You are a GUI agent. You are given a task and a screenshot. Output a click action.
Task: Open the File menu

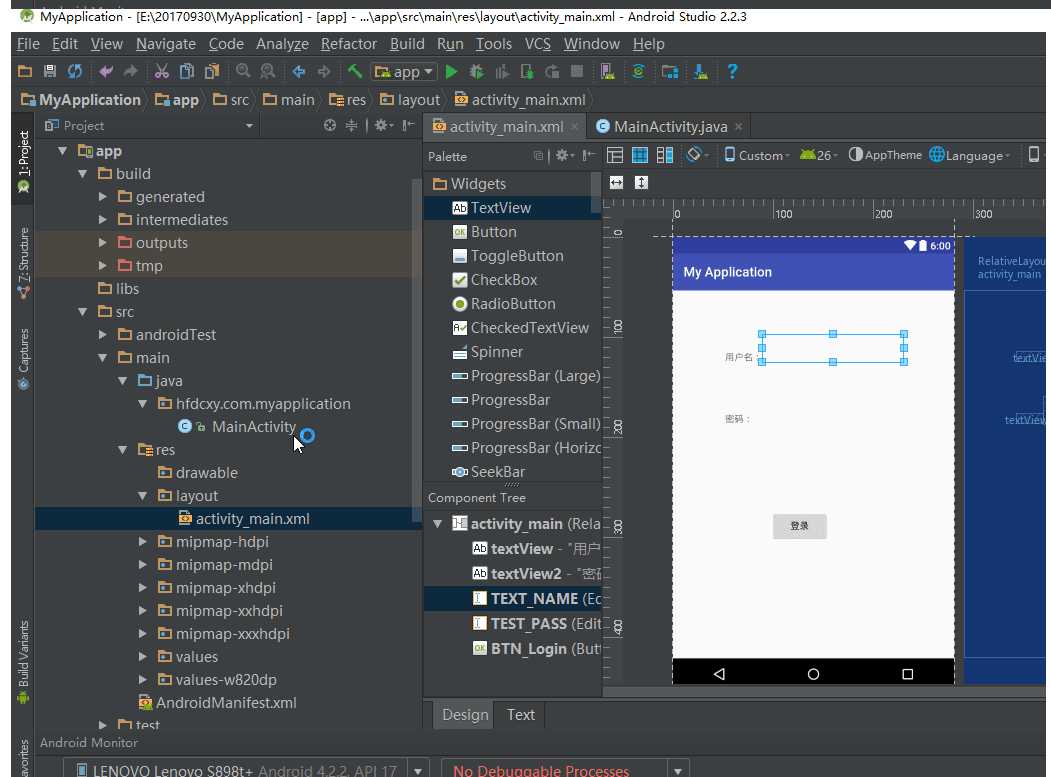pyautogui.click(x=28, y=44)
